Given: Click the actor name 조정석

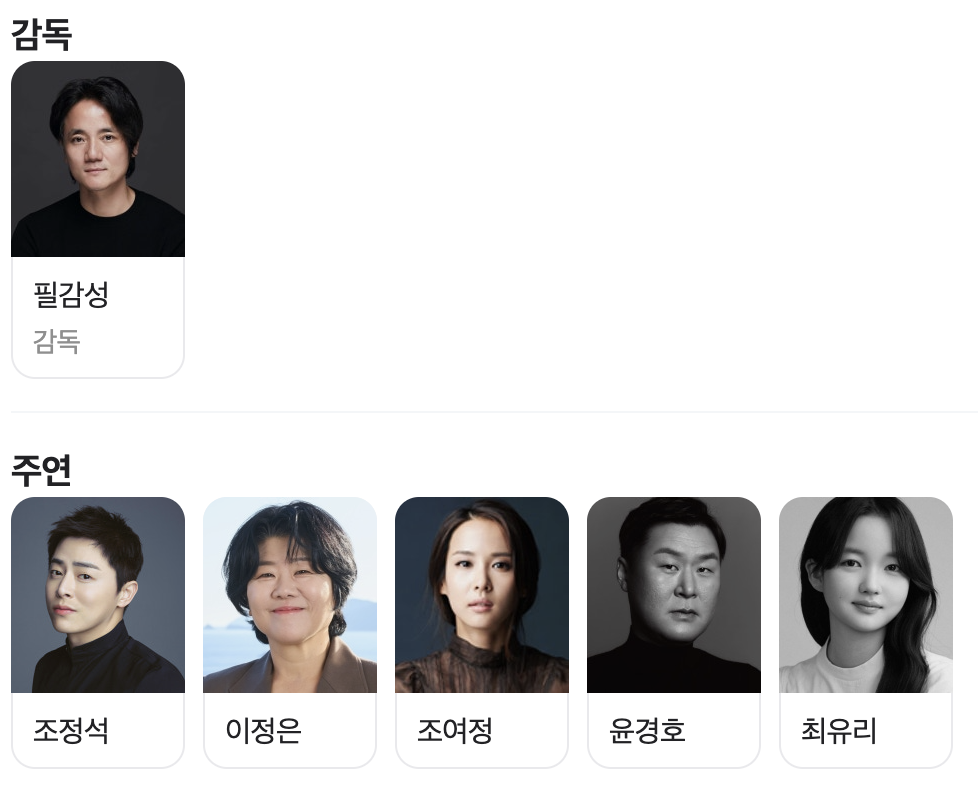Looking at the screenshot, I should (x=71, y=730).
